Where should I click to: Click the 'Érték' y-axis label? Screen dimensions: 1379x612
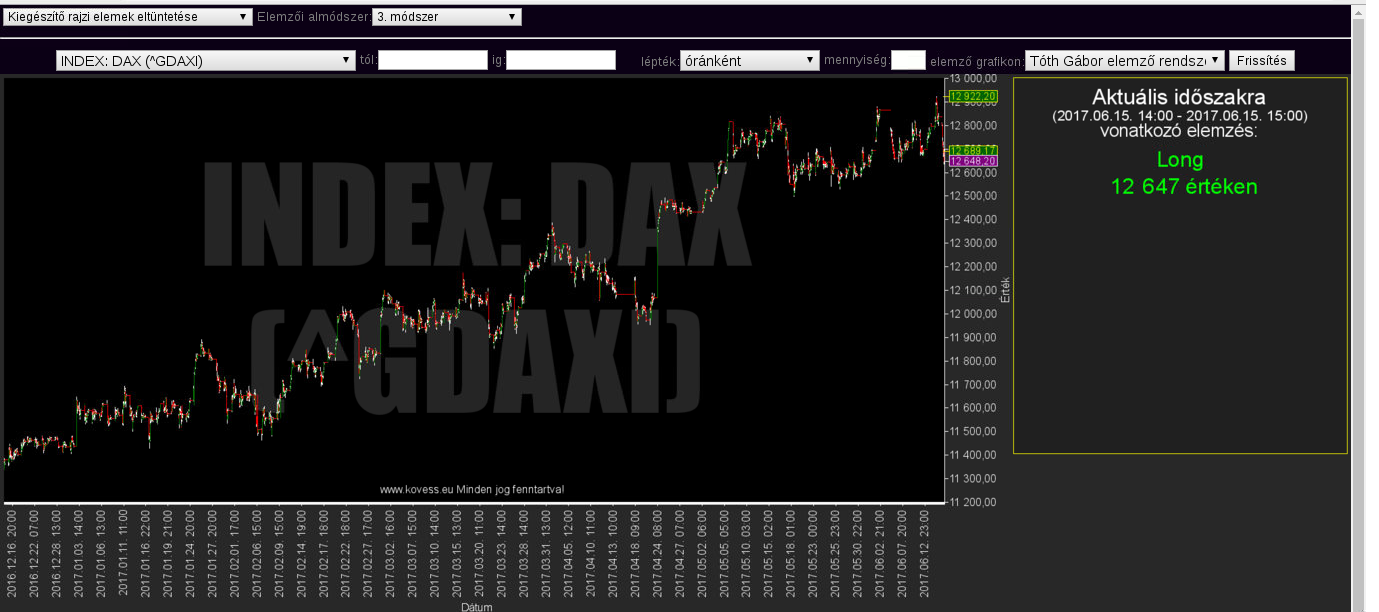tap(1006, 289)
